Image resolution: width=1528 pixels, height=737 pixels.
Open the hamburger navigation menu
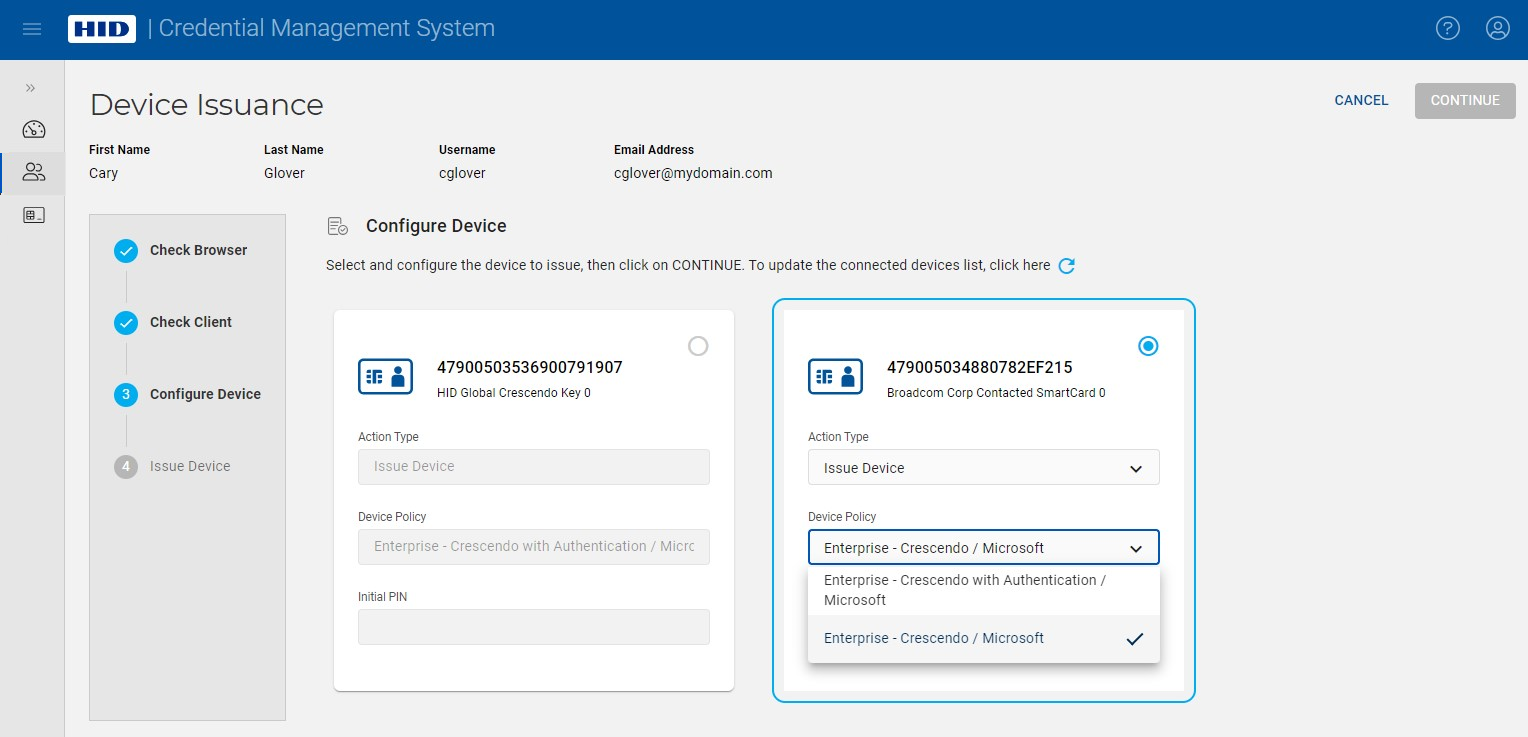click(x=32, y=29)
